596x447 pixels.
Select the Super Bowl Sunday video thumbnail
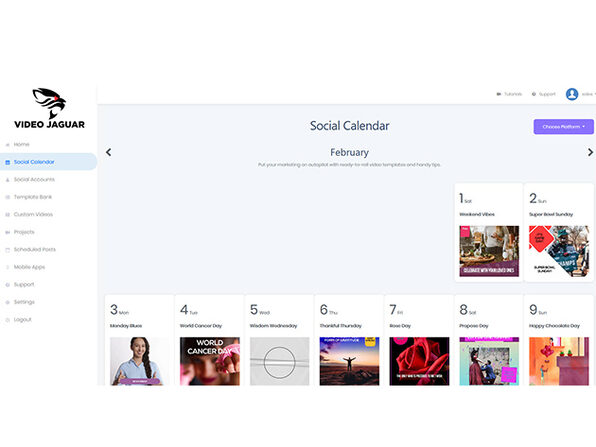point(559,251)
